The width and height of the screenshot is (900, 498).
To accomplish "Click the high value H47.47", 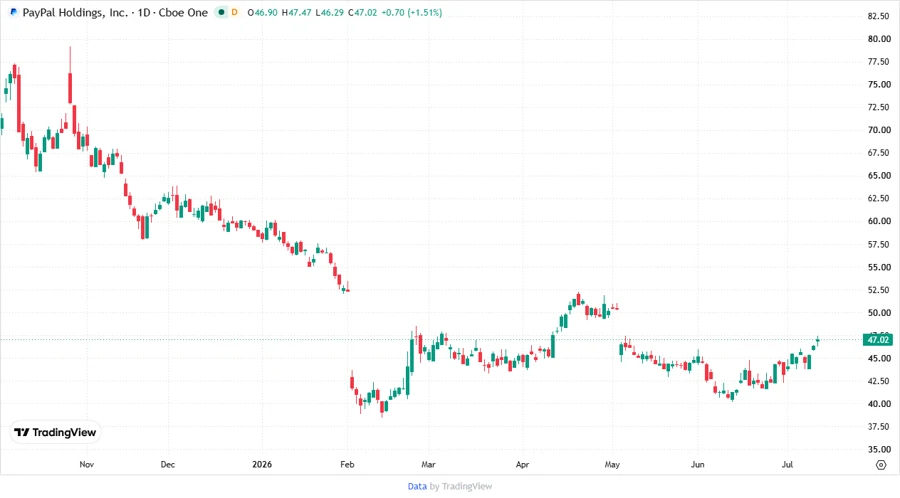I will click(296, 12).
